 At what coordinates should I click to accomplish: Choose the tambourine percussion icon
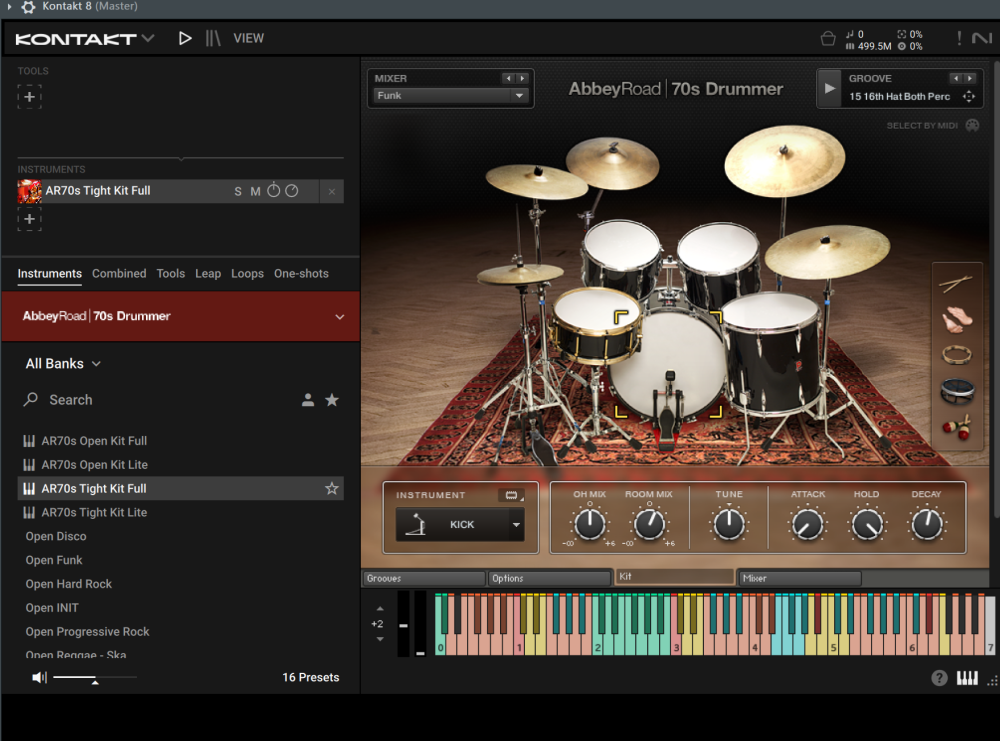point(957,354)
